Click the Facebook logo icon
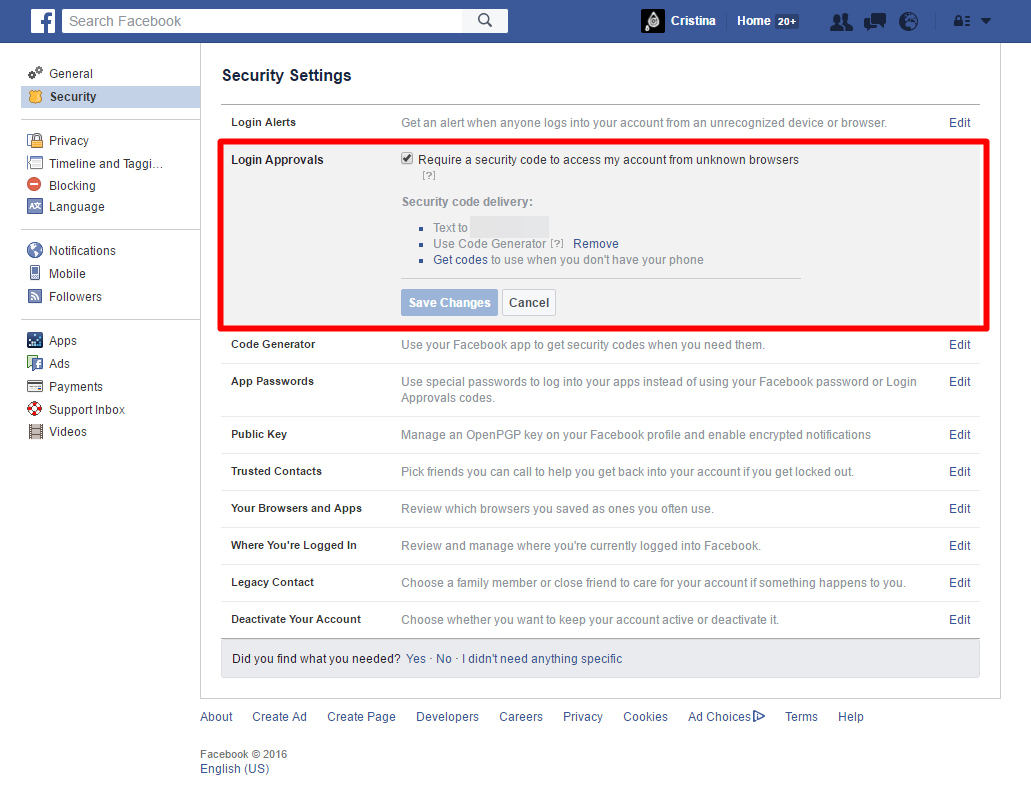 pos(43,21)
